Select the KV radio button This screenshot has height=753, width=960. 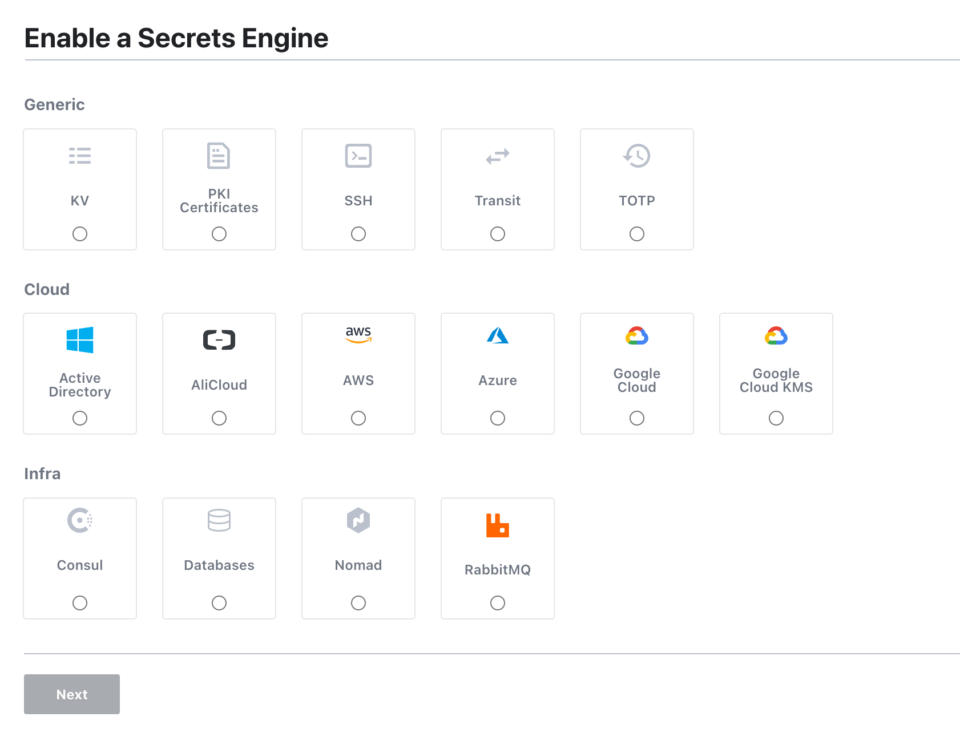click(80, 233)
